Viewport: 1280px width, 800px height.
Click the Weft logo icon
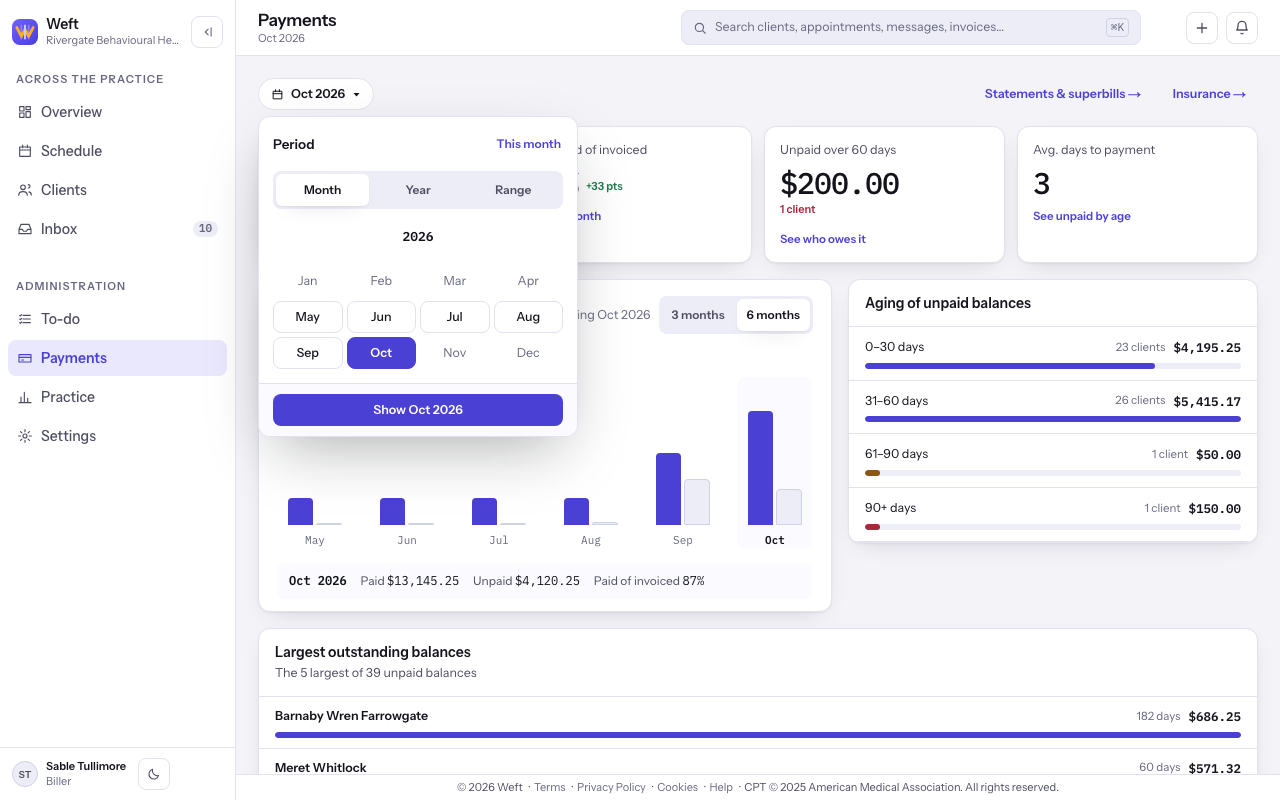pos(25,32)
